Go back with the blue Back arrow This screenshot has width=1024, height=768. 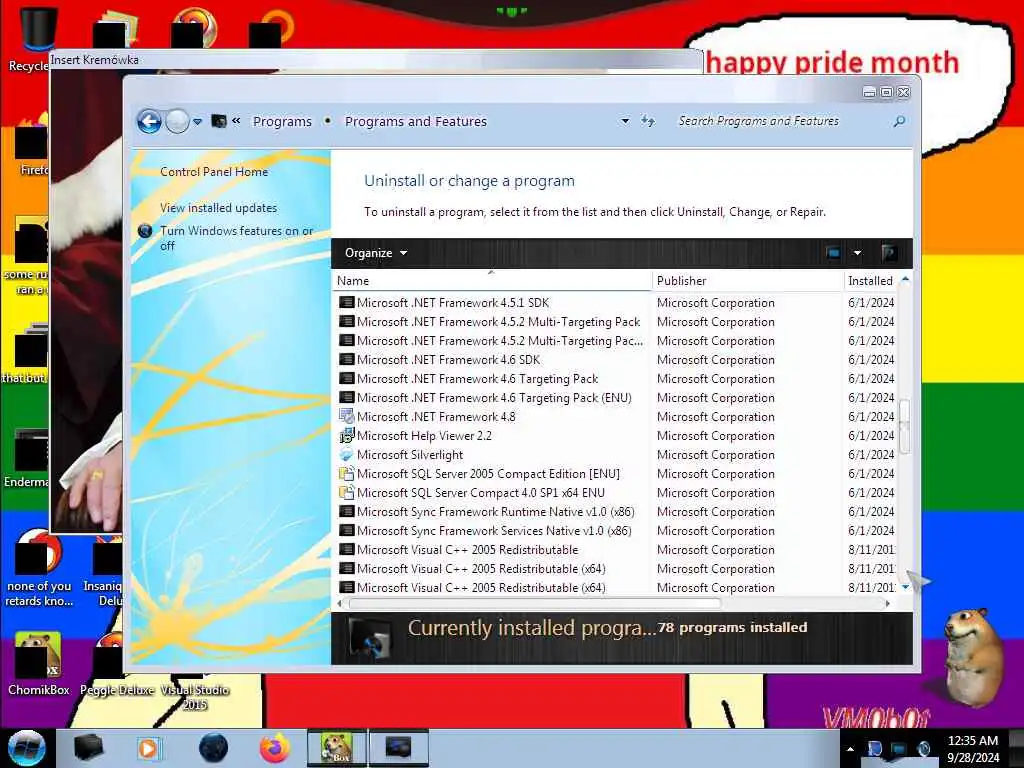150,121
